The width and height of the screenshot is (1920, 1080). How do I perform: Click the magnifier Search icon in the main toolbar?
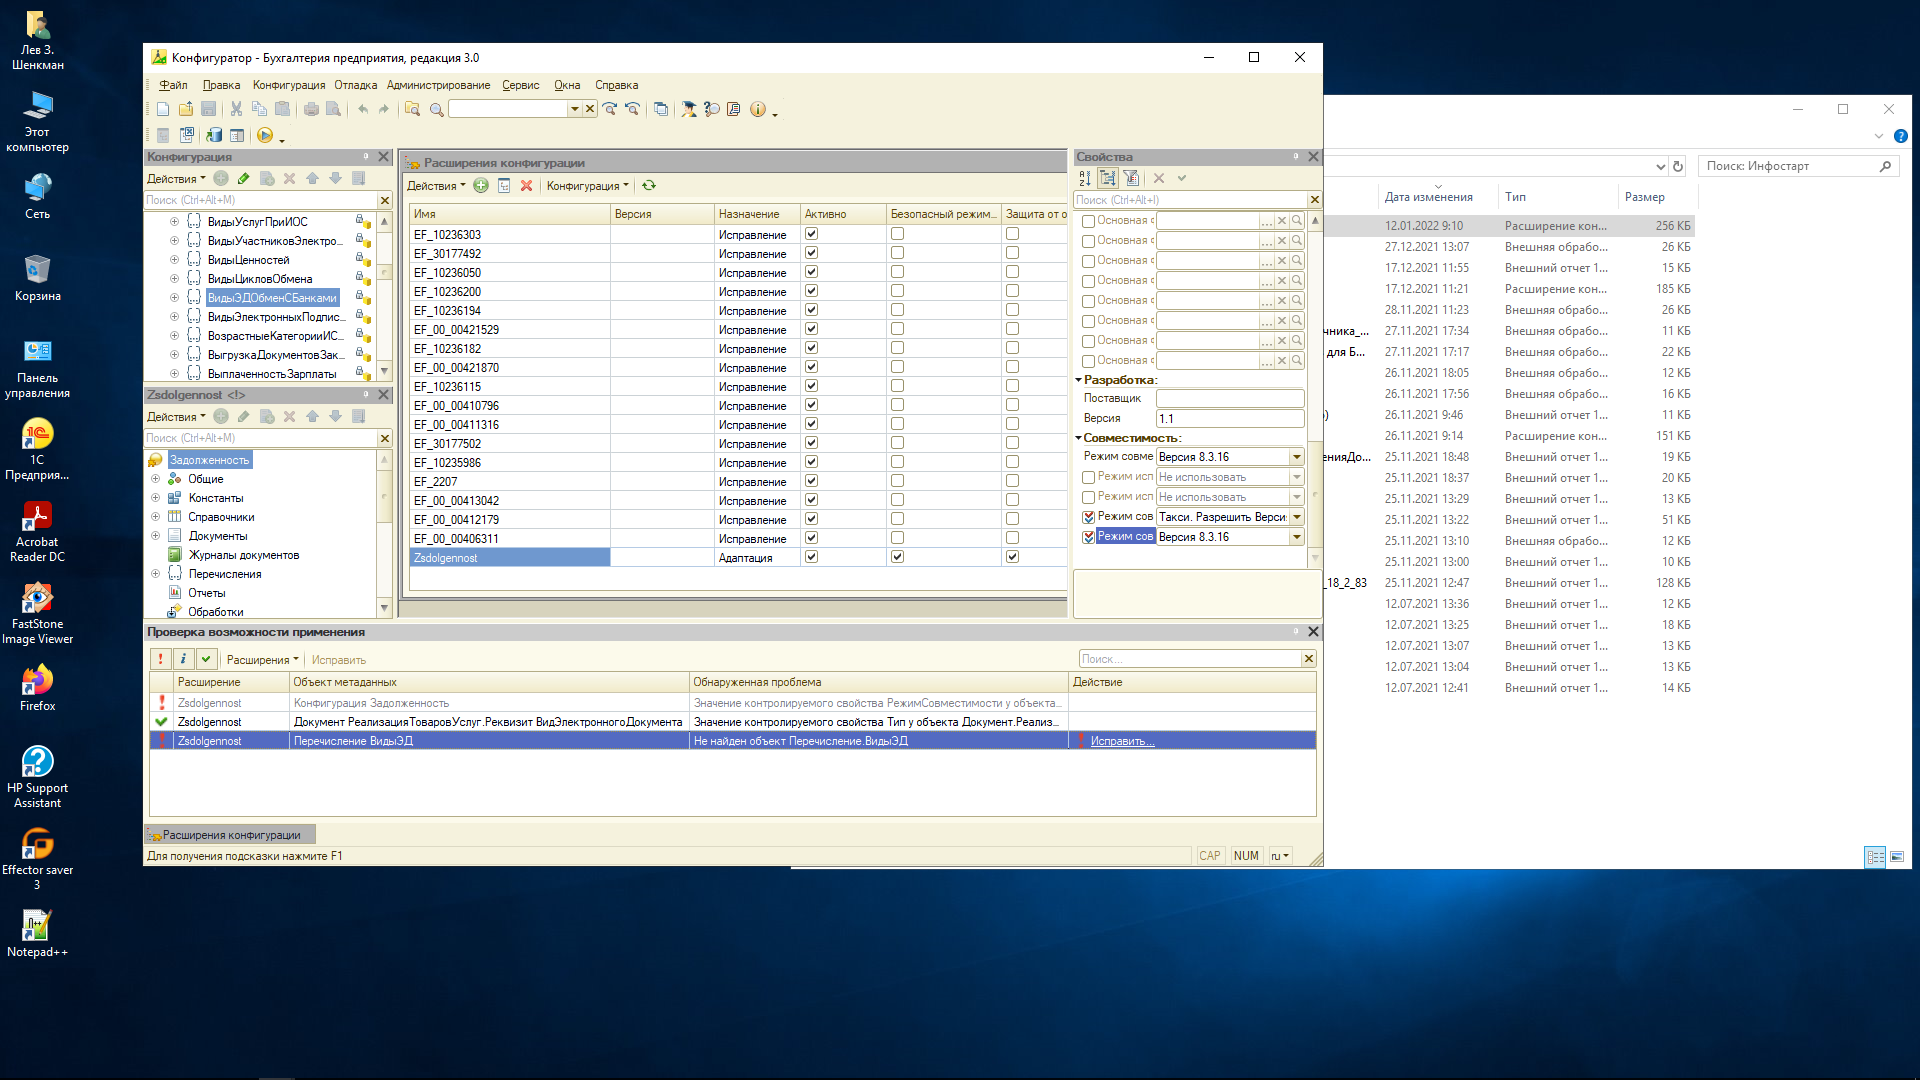[x=436, y=109]
